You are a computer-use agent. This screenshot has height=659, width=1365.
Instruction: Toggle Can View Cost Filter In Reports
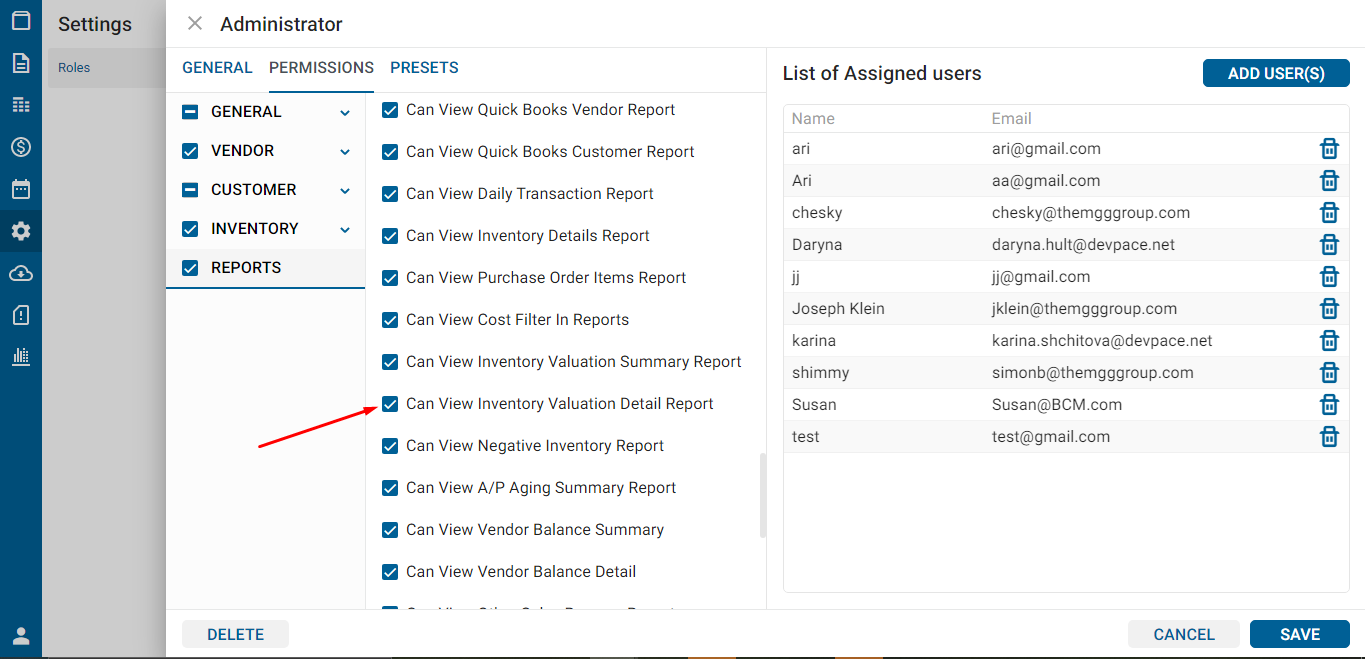[x=391, y=320]
